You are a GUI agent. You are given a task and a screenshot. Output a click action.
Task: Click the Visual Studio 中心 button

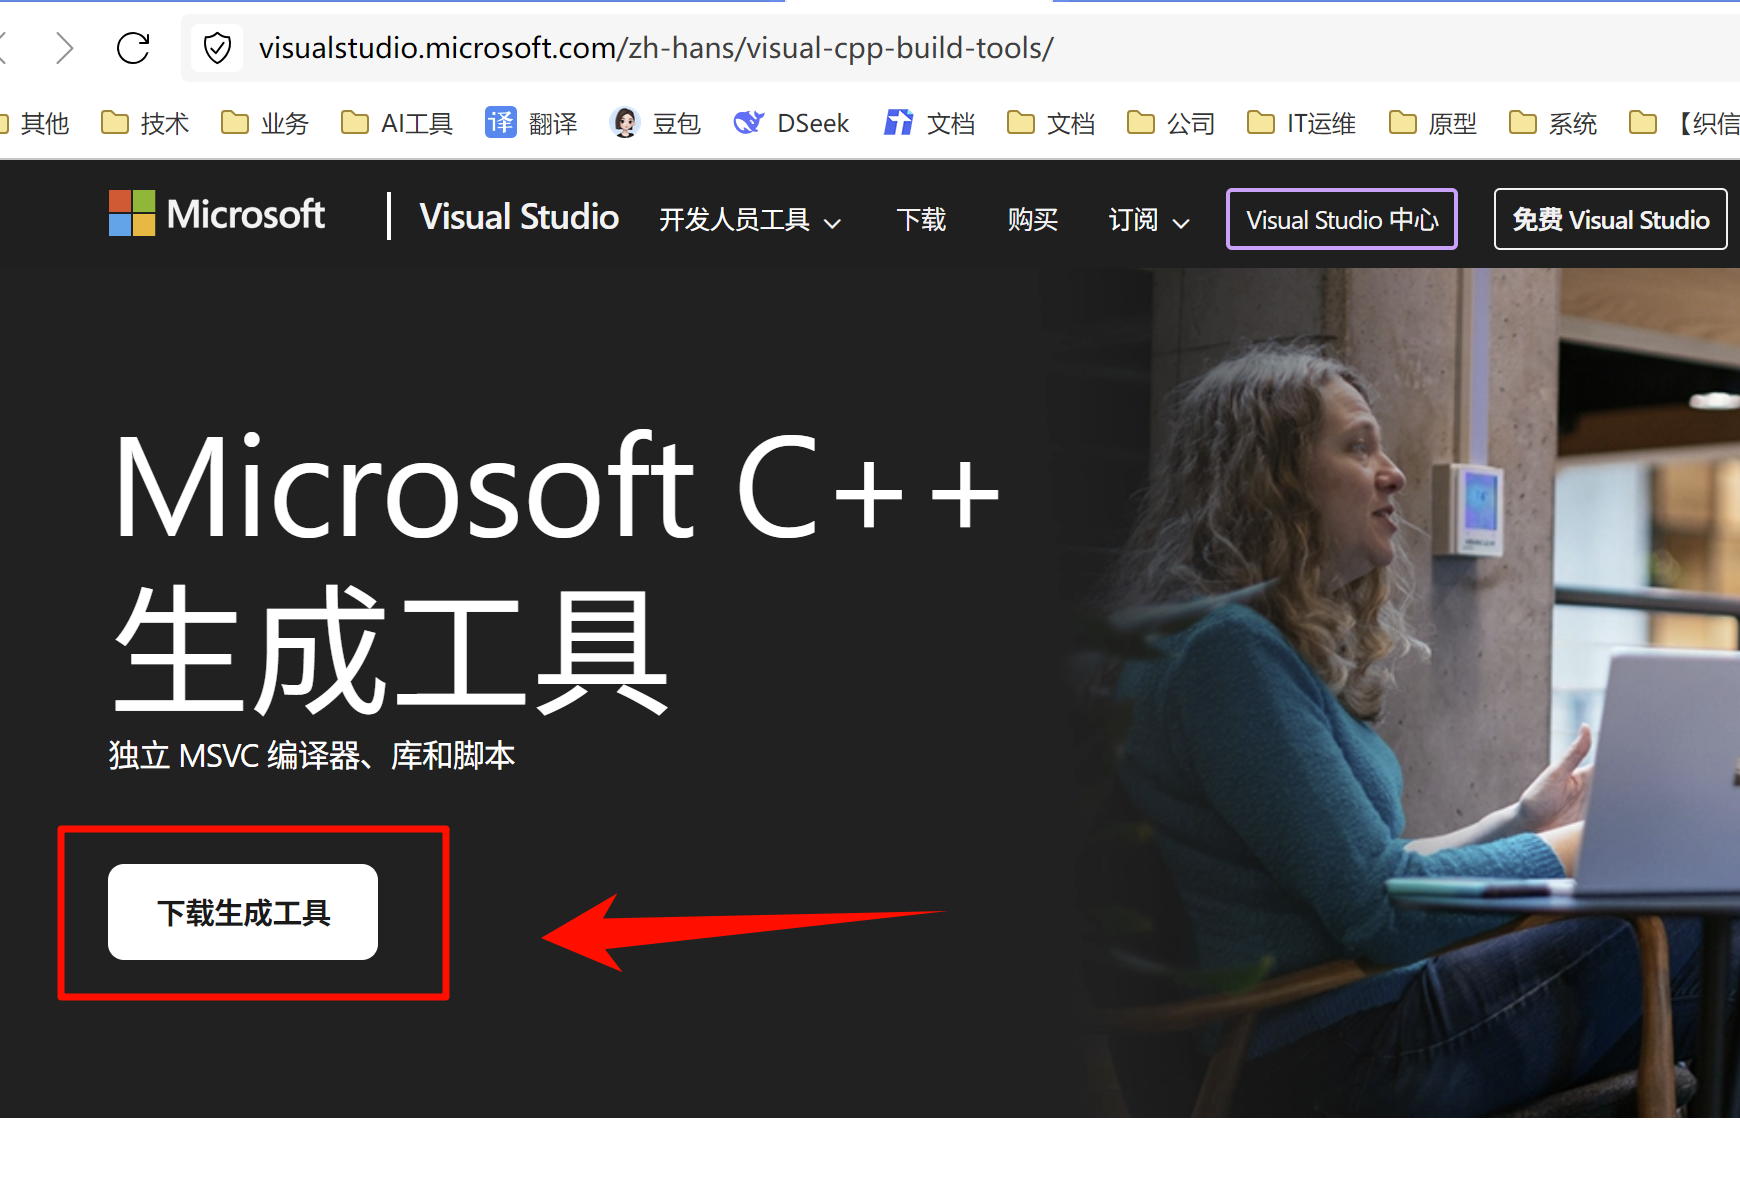(x=1341, y=219)
